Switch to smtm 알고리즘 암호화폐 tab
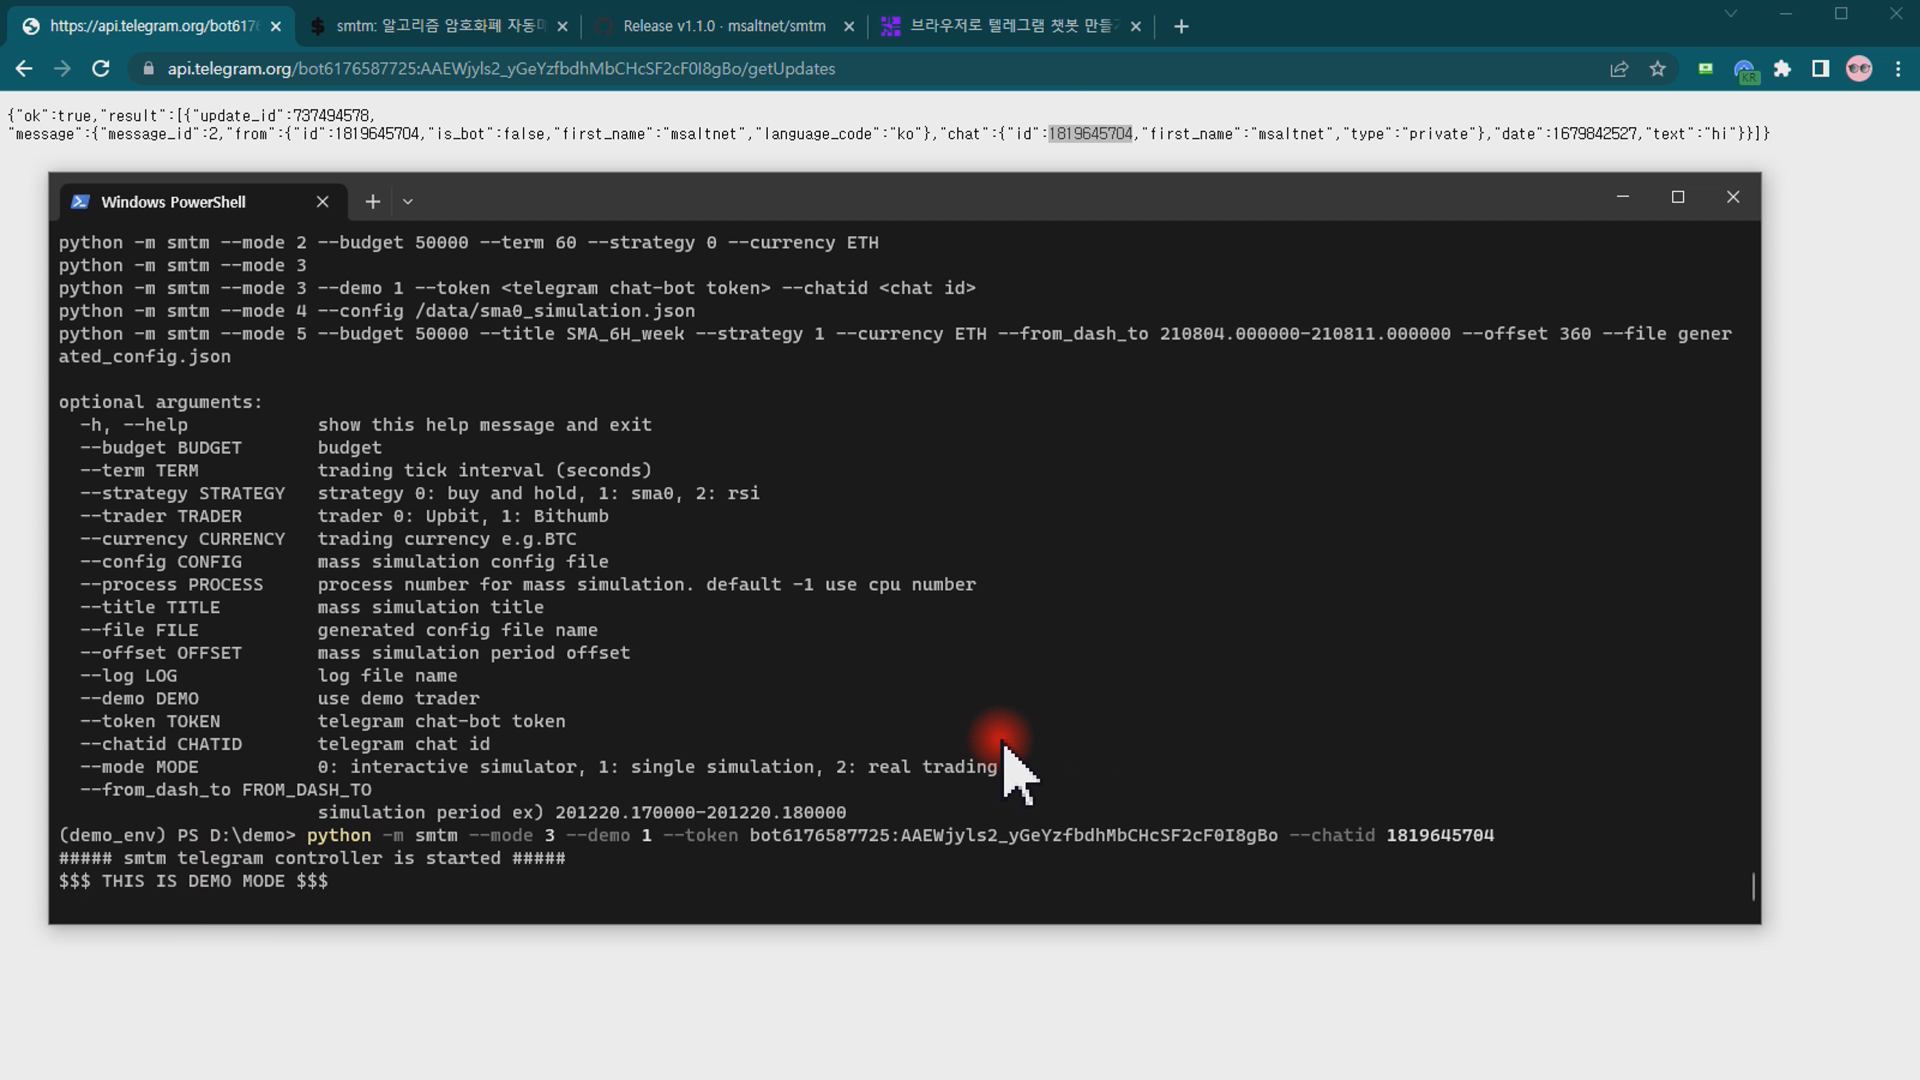 pos(438,27)
